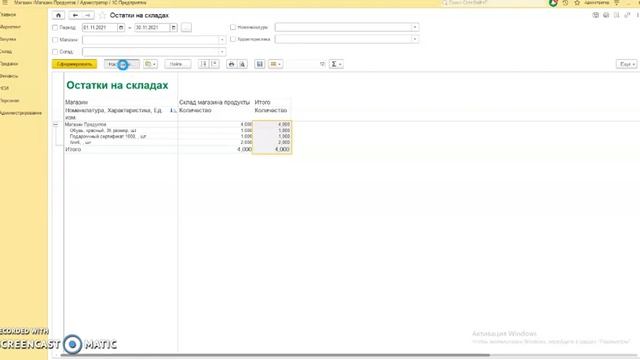Click the Склад магазина продукты column header
Image resolution: width=640 pixels, height=360 pixels.
coord(214,102)
